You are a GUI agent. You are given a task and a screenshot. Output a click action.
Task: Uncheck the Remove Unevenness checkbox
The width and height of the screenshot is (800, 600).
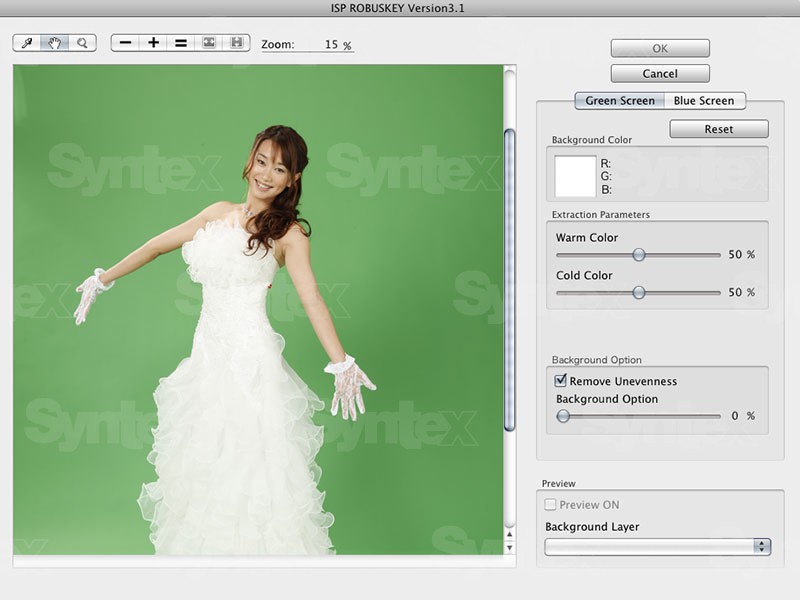[561, 381]
